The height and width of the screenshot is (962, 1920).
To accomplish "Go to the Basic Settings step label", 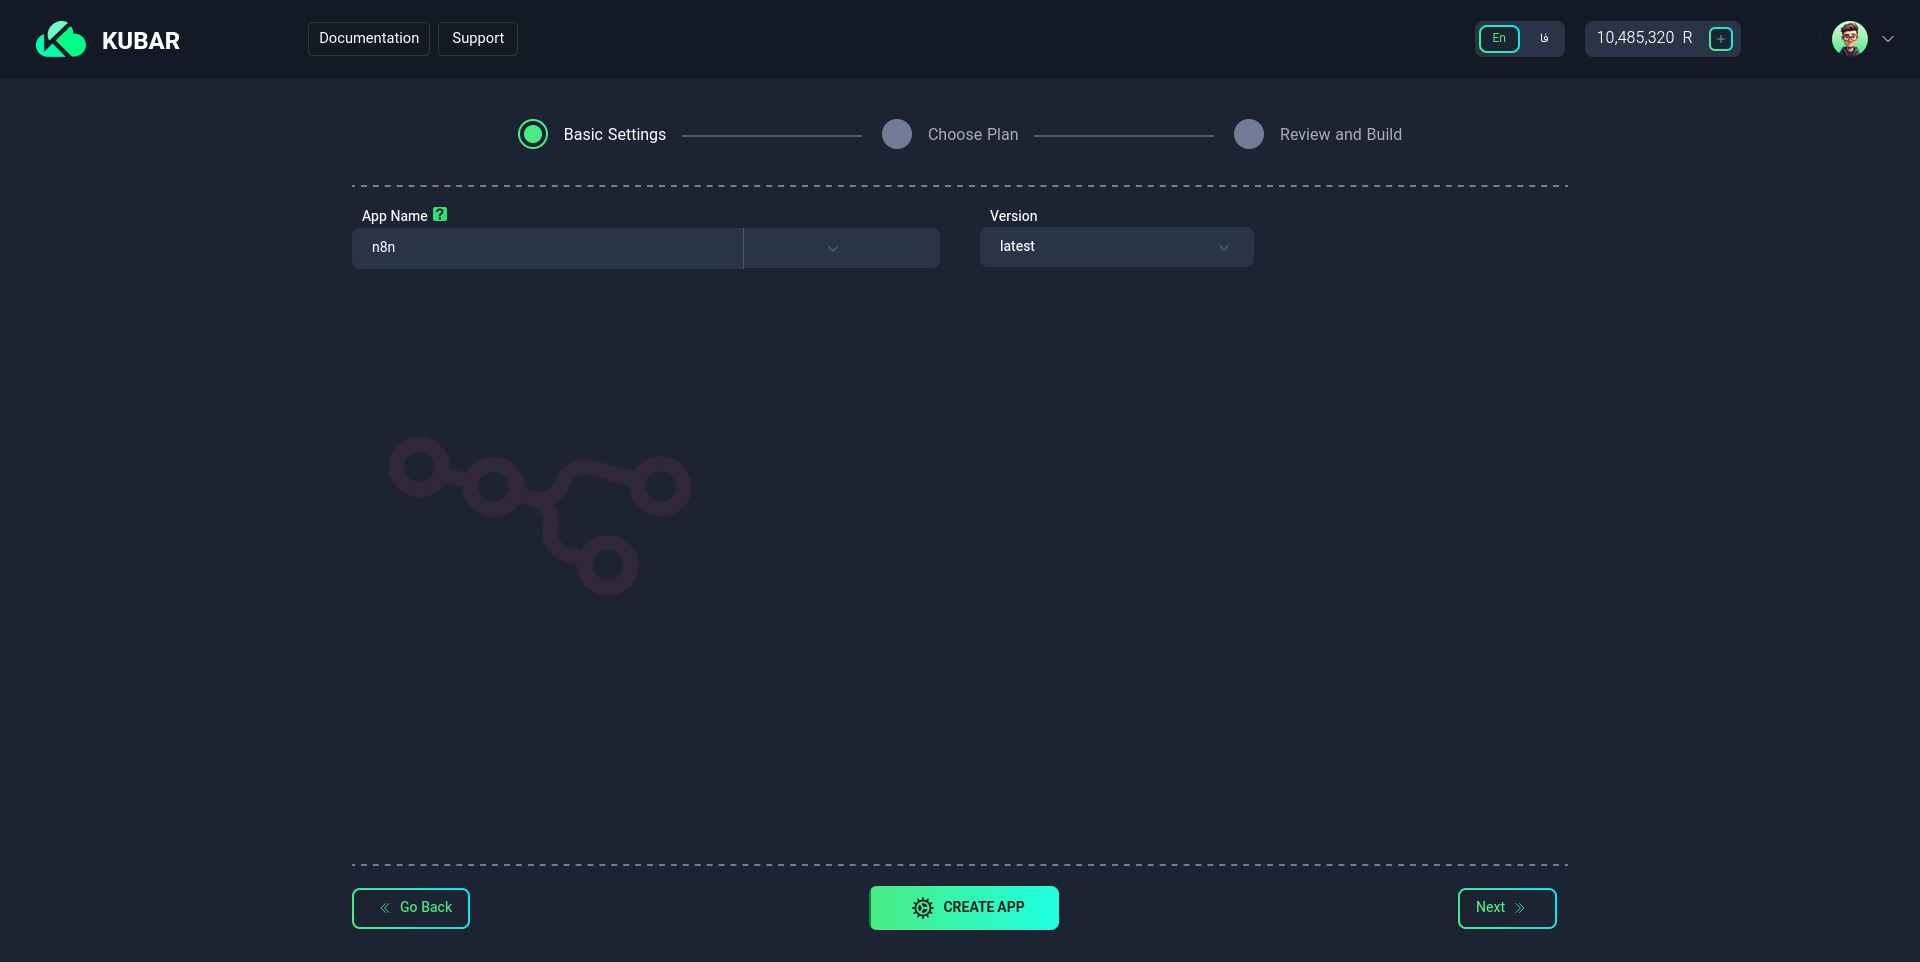I will [x=614, y=135].
